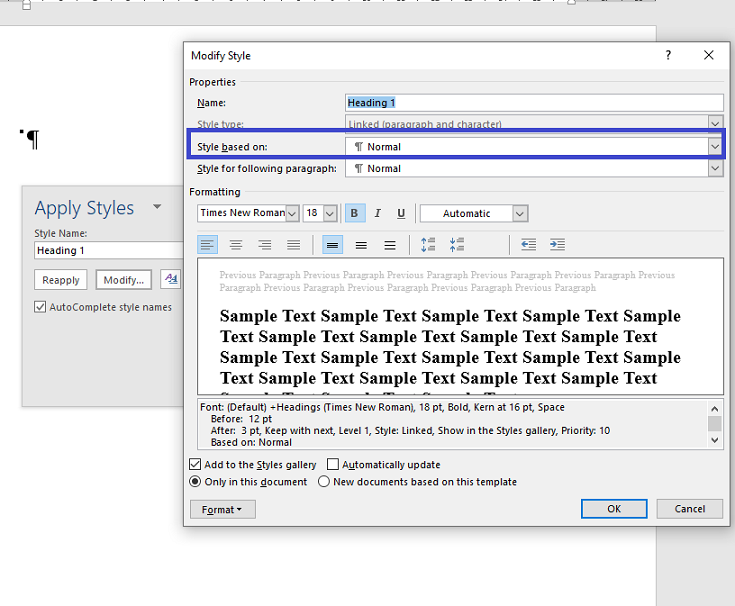Set paragraph alignment to center
The image size is (735, 606).
(236, 245)
